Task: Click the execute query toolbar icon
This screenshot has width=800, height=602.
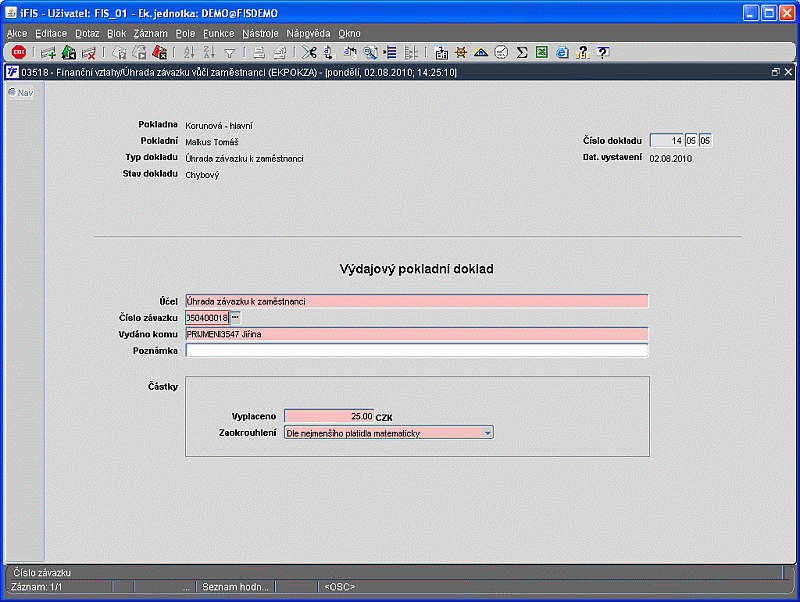Action: click(139, 52)
